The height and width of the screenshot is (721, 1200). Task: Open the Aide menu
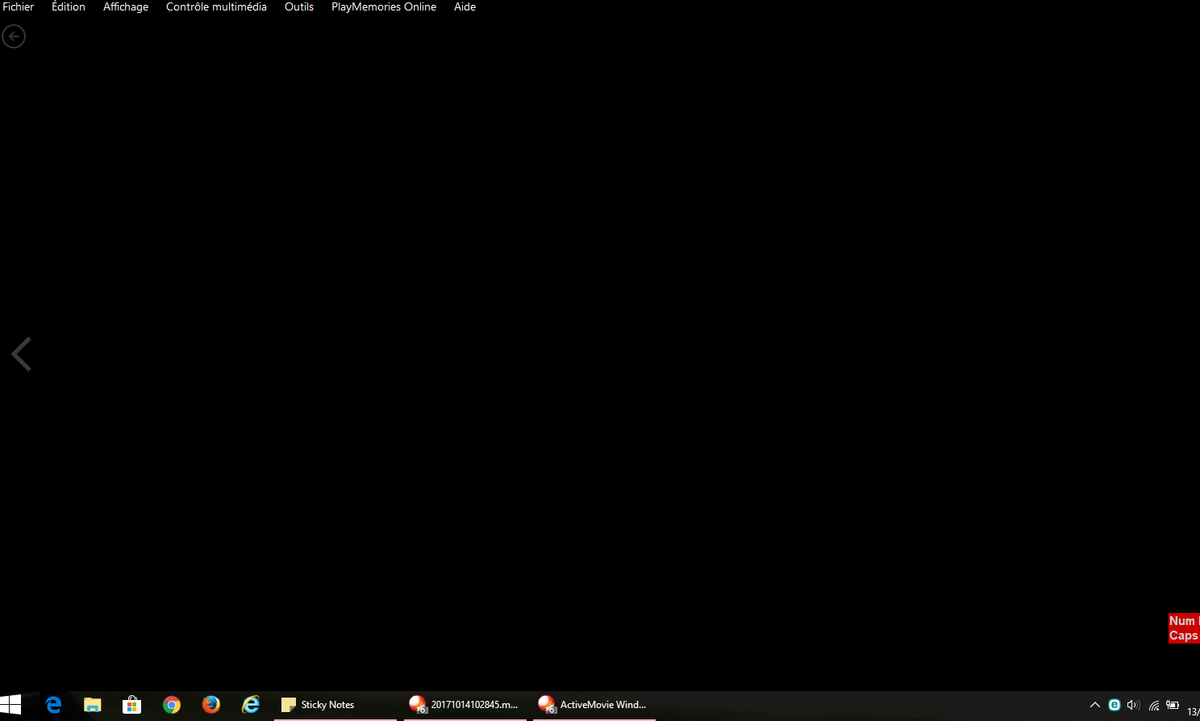pos(464,7)
